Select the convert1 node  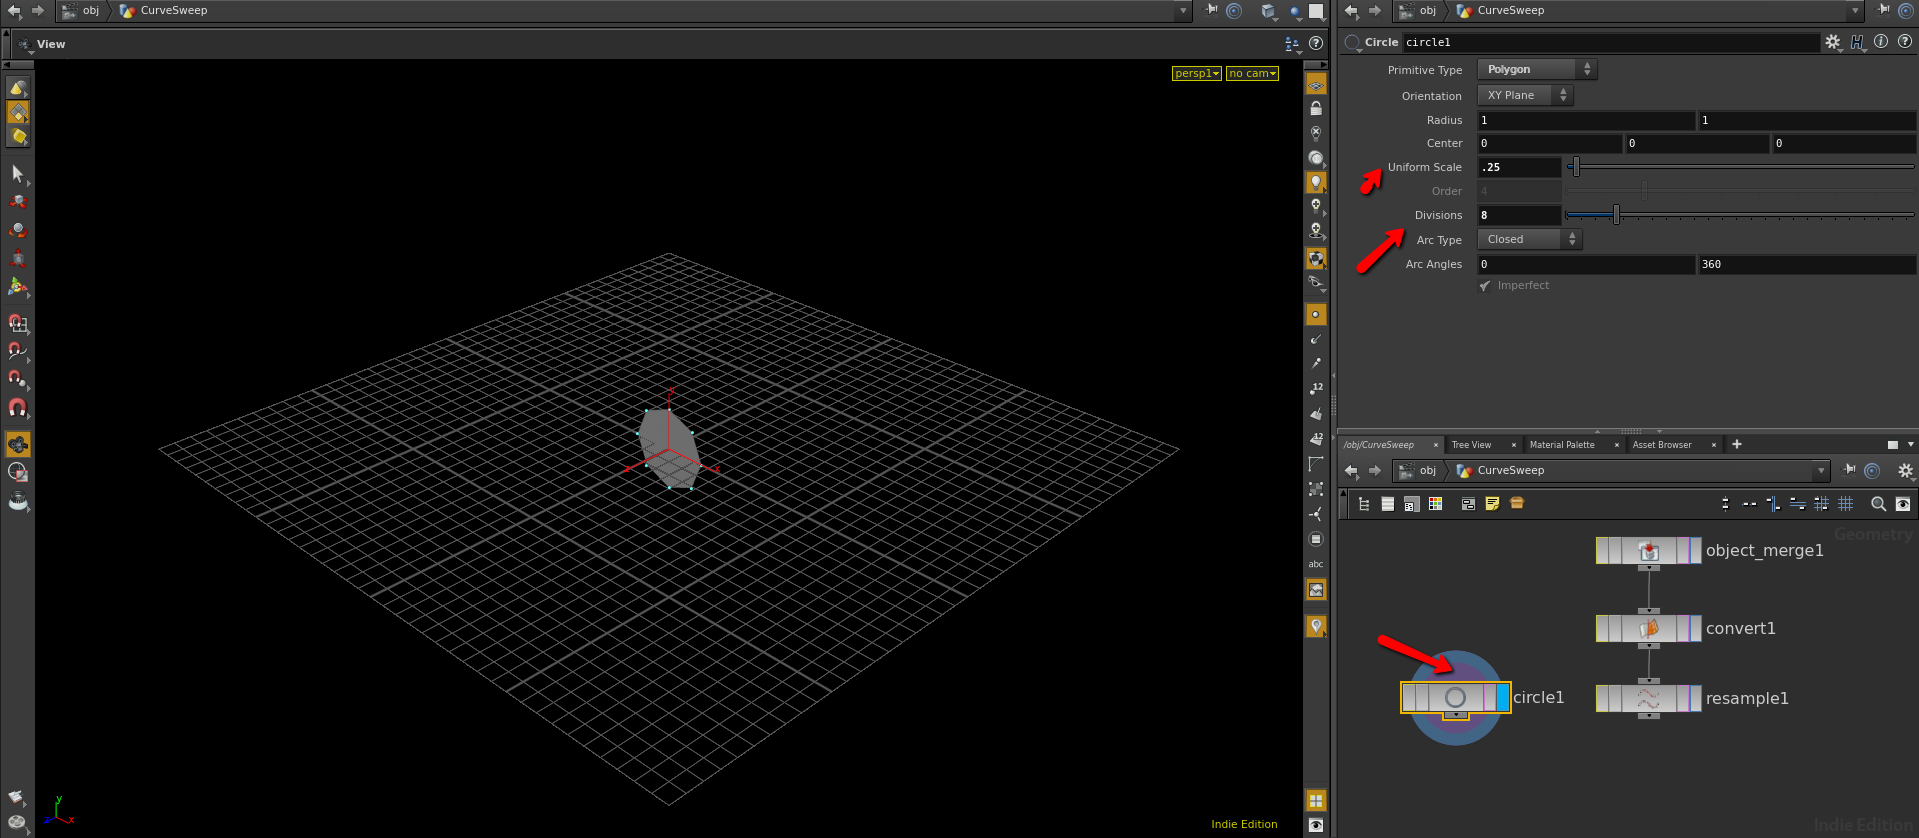(x=1648, y=628)
